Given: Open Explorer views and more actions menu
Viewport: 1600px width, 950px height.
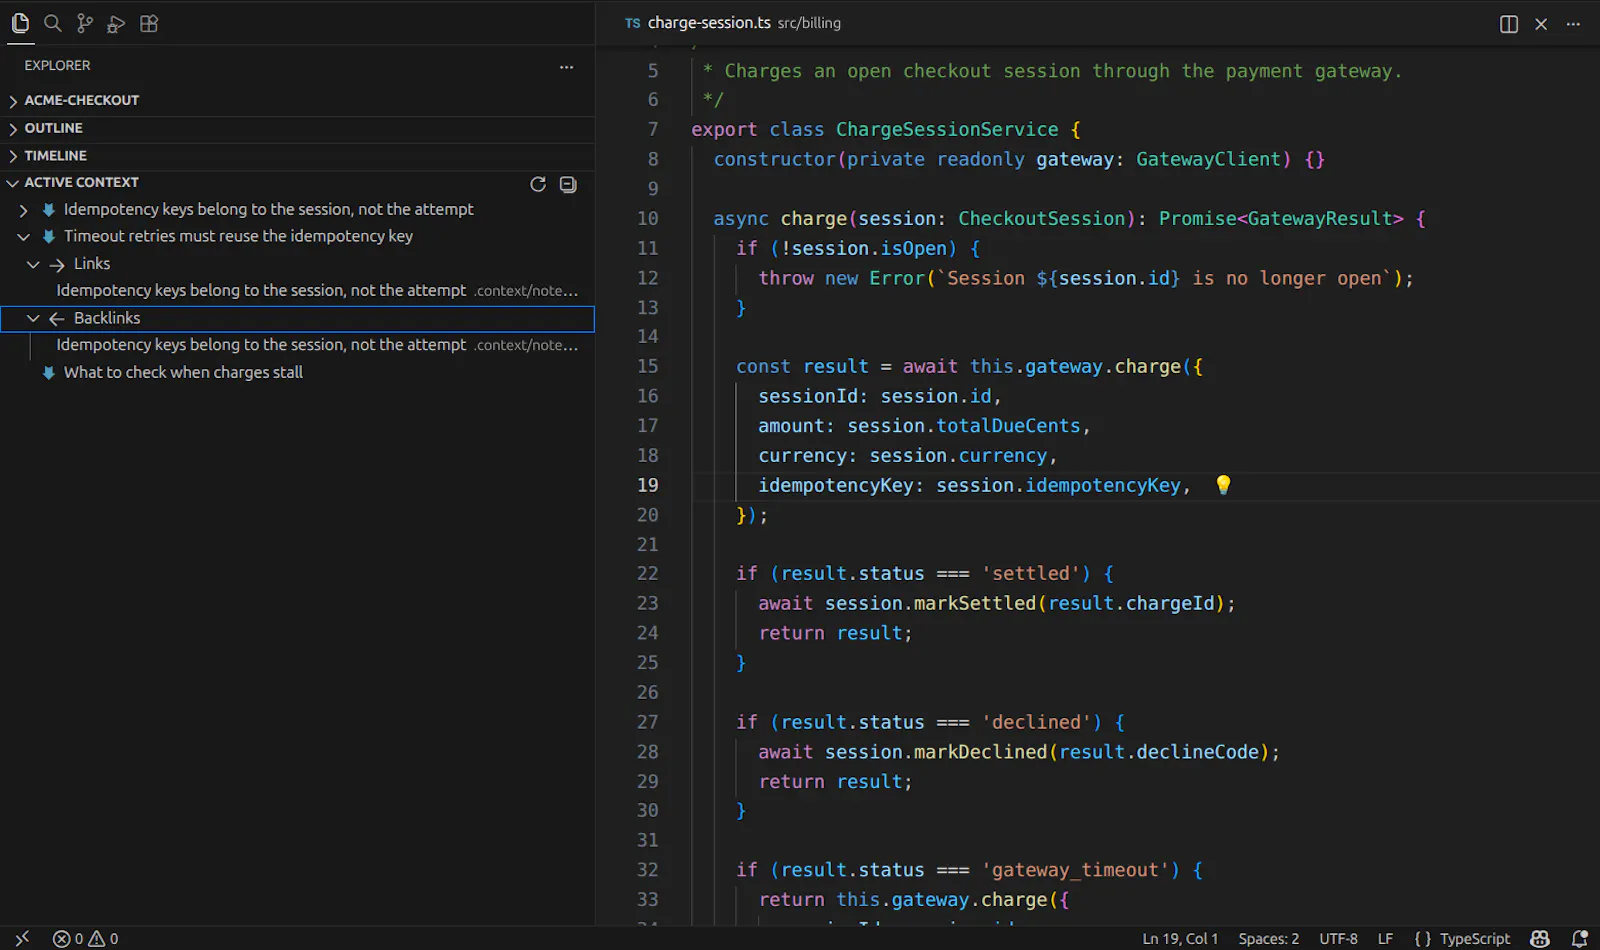Looking at the screenshot, I should click(x=567, y=66).
